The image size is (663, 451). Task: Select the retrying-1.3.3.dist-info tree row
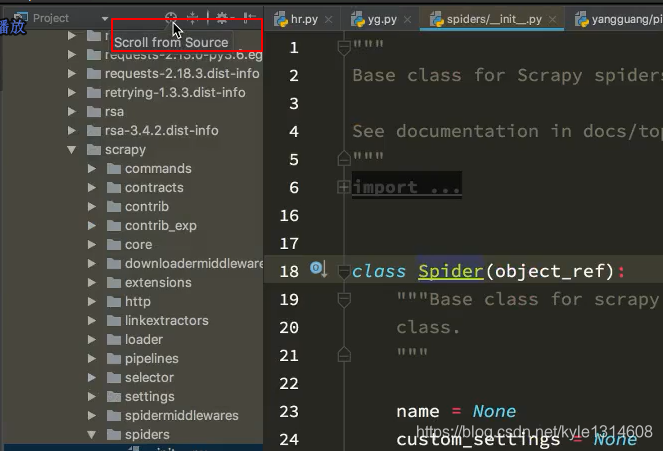pos(134,93)
